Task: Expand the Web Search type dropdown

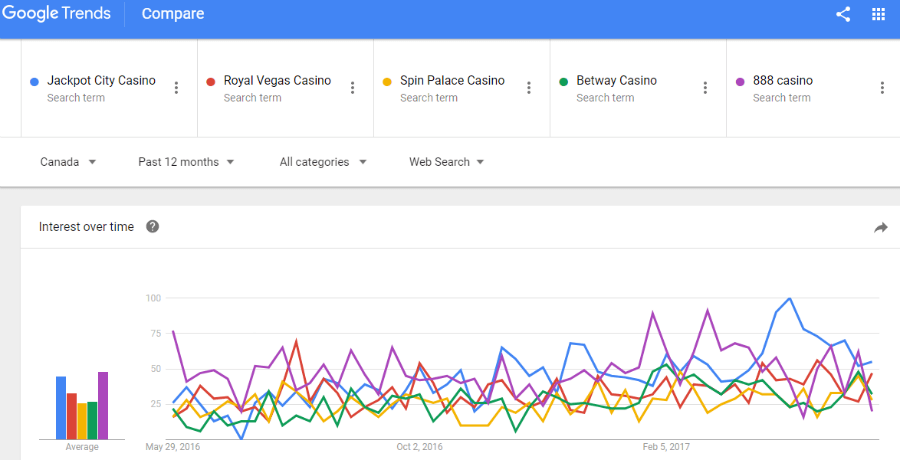Action: pos(446,162)
